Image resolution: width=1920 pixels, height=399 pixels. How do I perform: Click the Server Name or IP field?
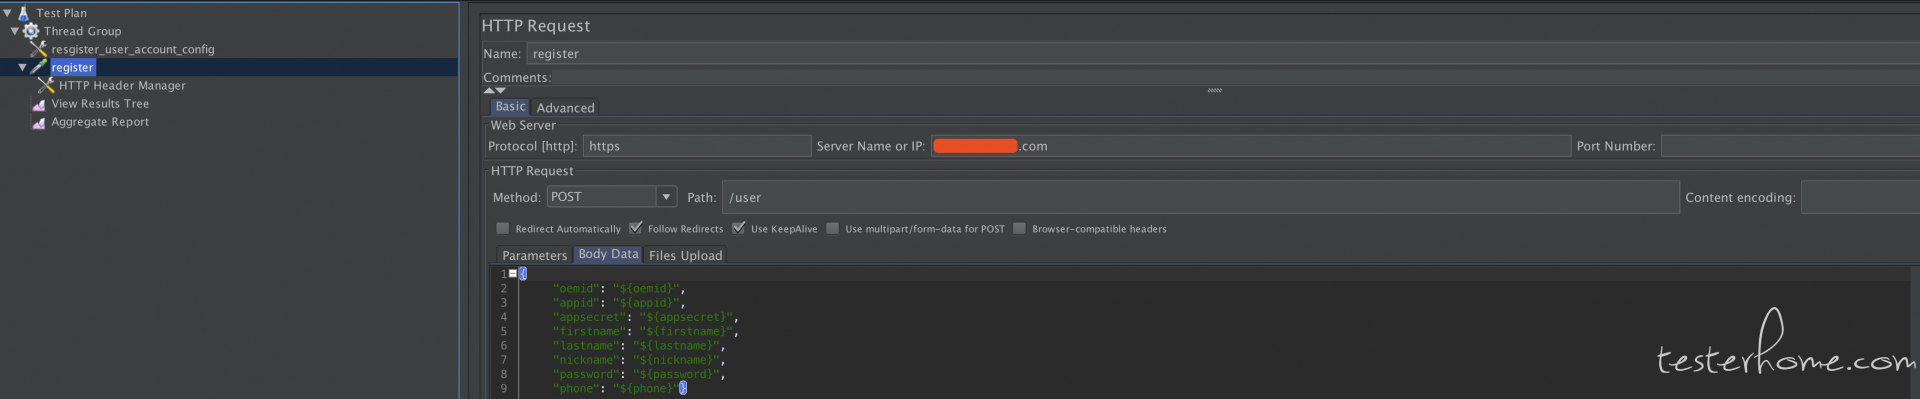point(1251,146)
